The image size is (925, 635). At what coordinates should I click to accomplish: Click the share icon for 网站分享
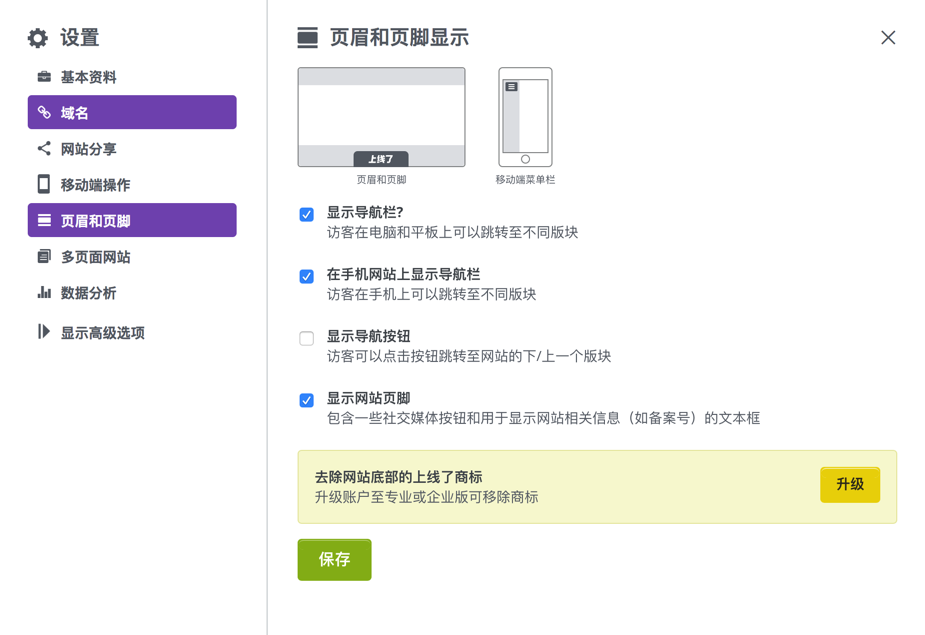44,149
